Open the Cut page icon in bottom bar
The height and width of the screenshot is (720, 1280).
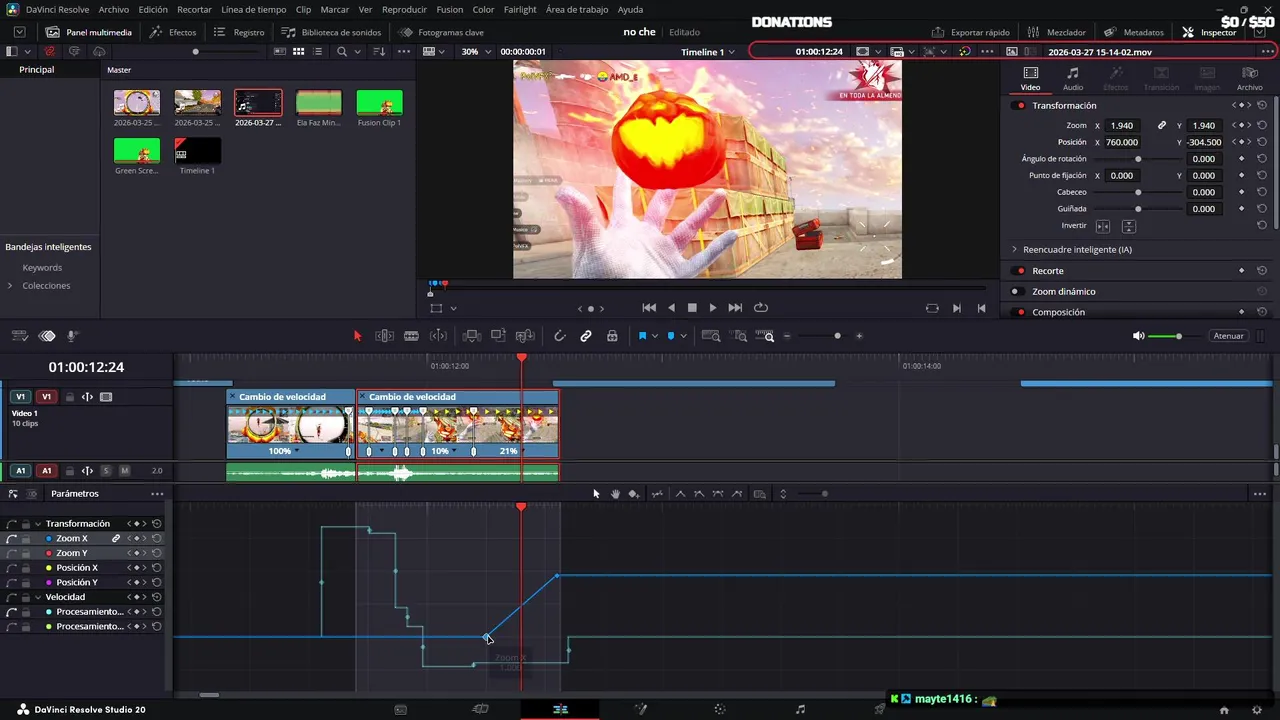click(480, 709)
